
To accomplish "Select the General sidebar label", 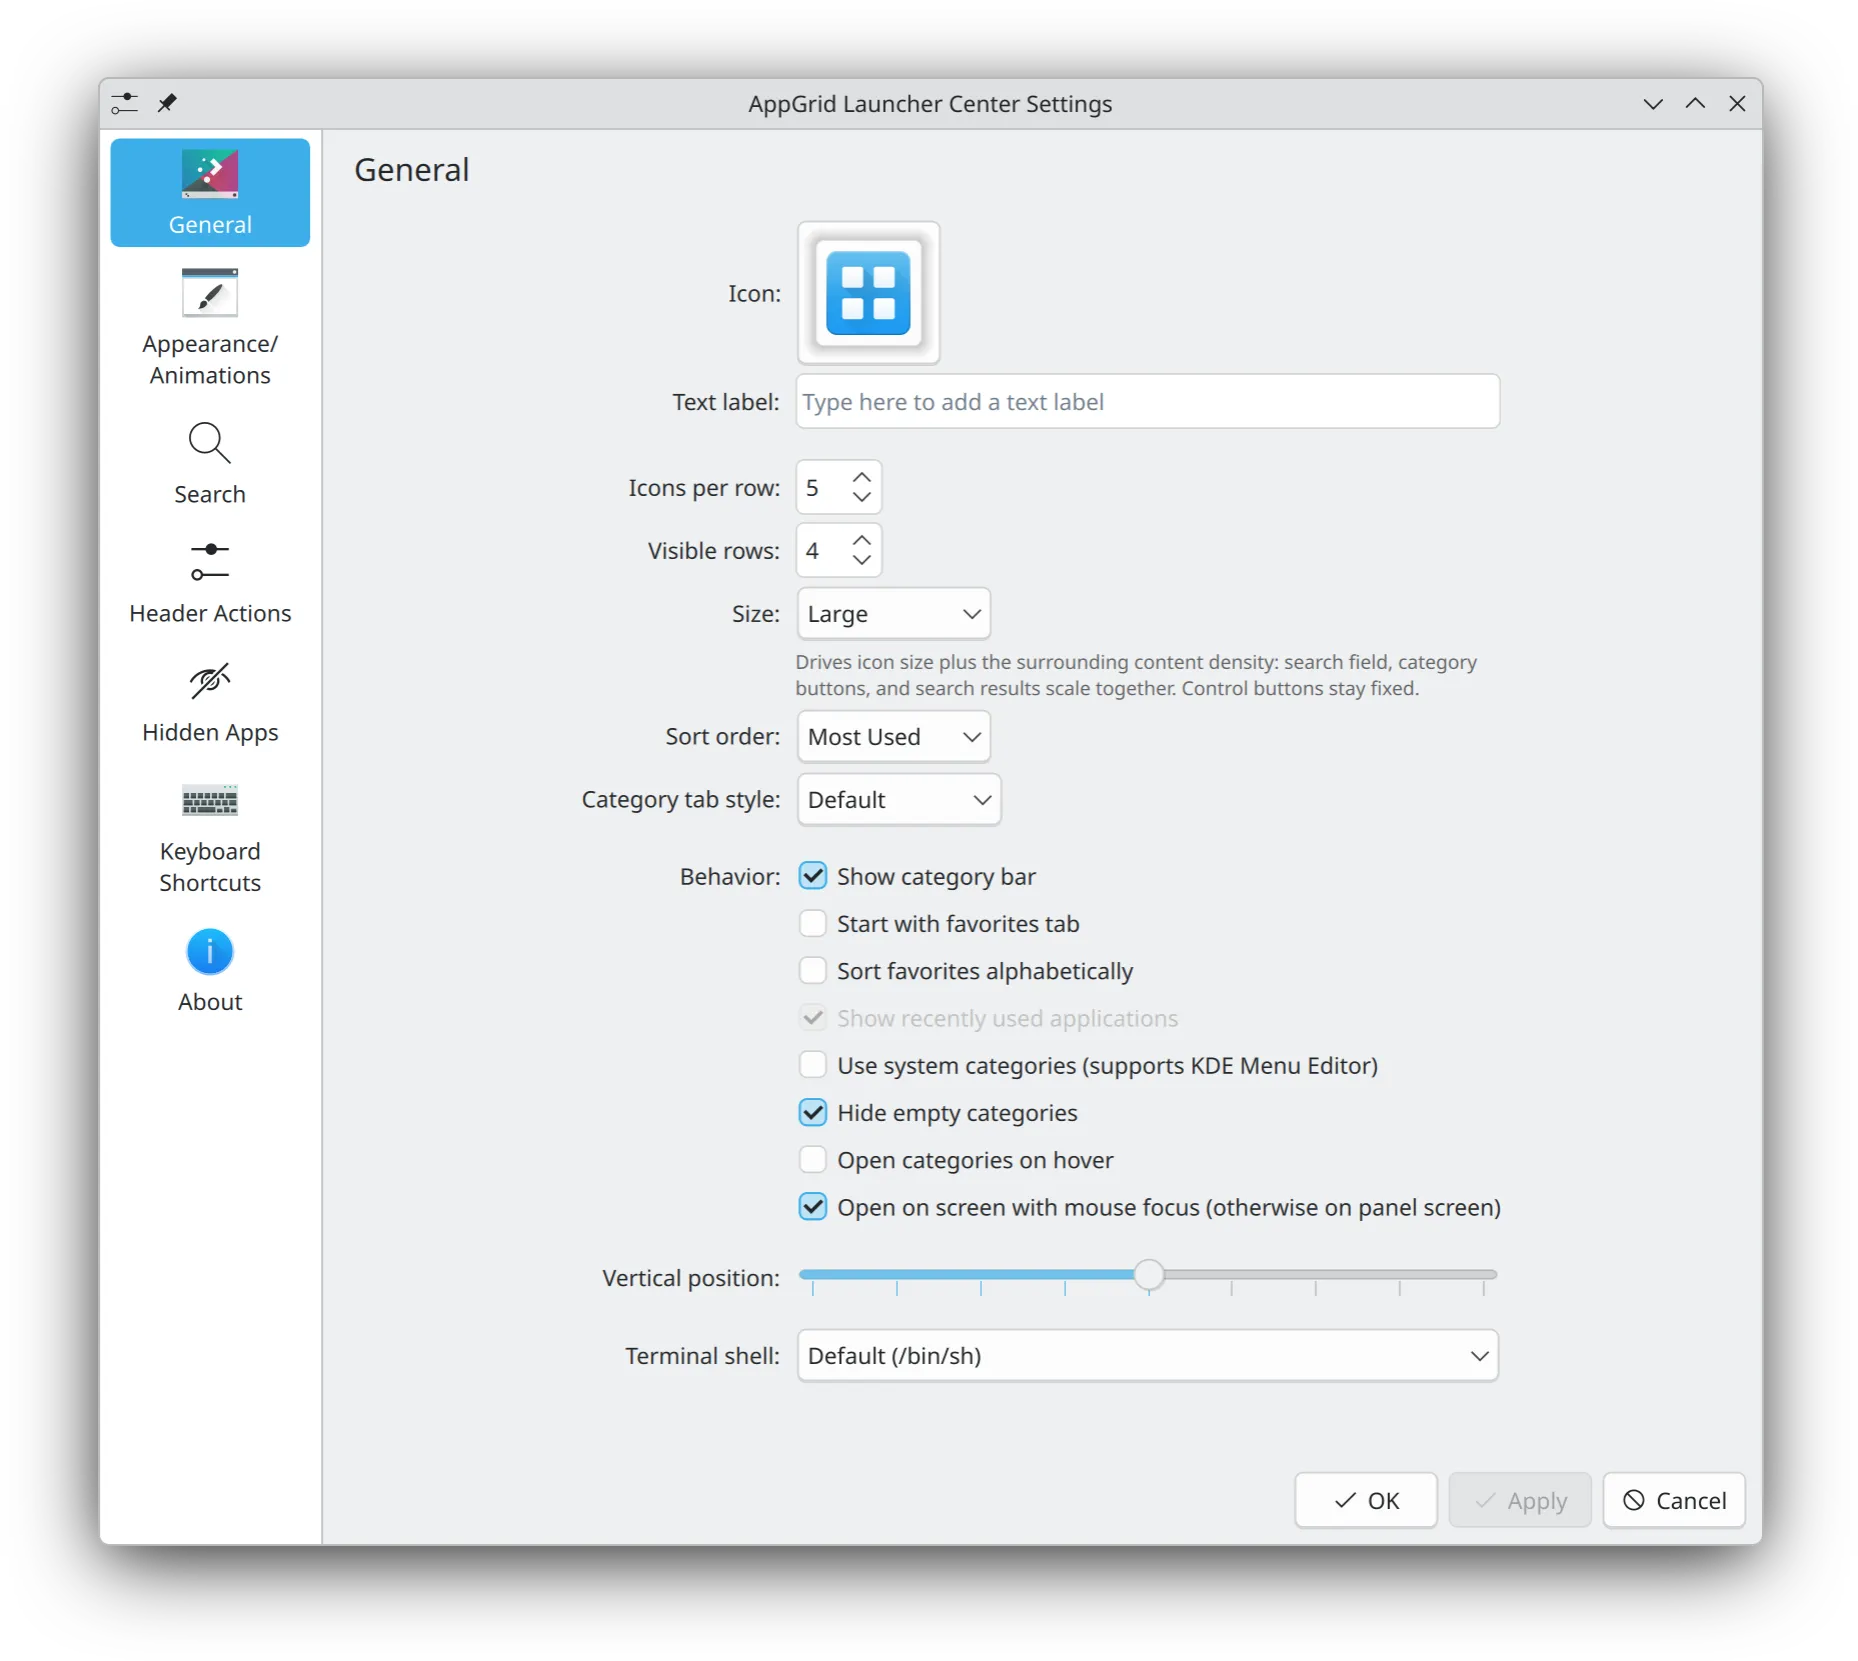I will 210,224.
